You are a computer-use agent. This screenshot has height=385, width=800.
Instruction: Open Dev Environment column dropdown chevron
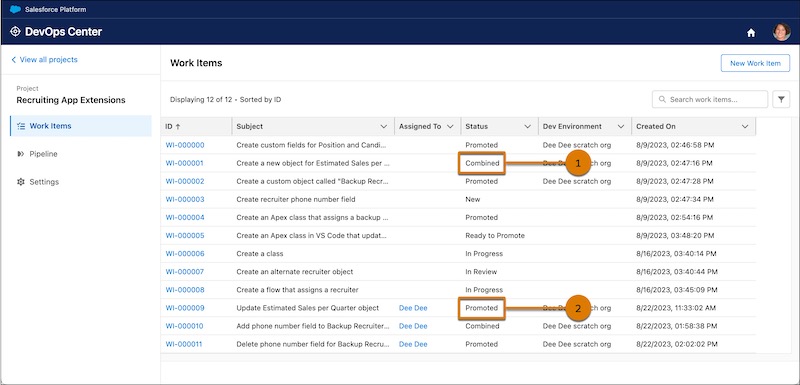pyautogui.click(x=621, y=126)
